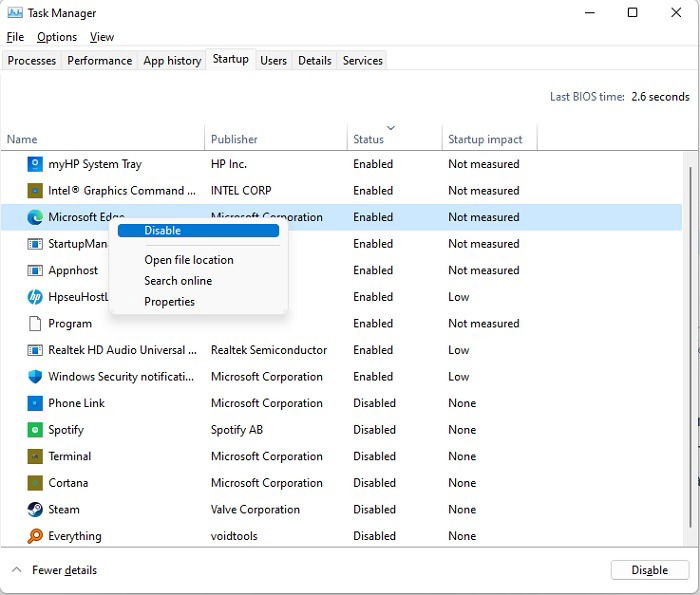Click the Spotify startup entry icon
This screenshot has height=595, width=700.
[35, 430]
